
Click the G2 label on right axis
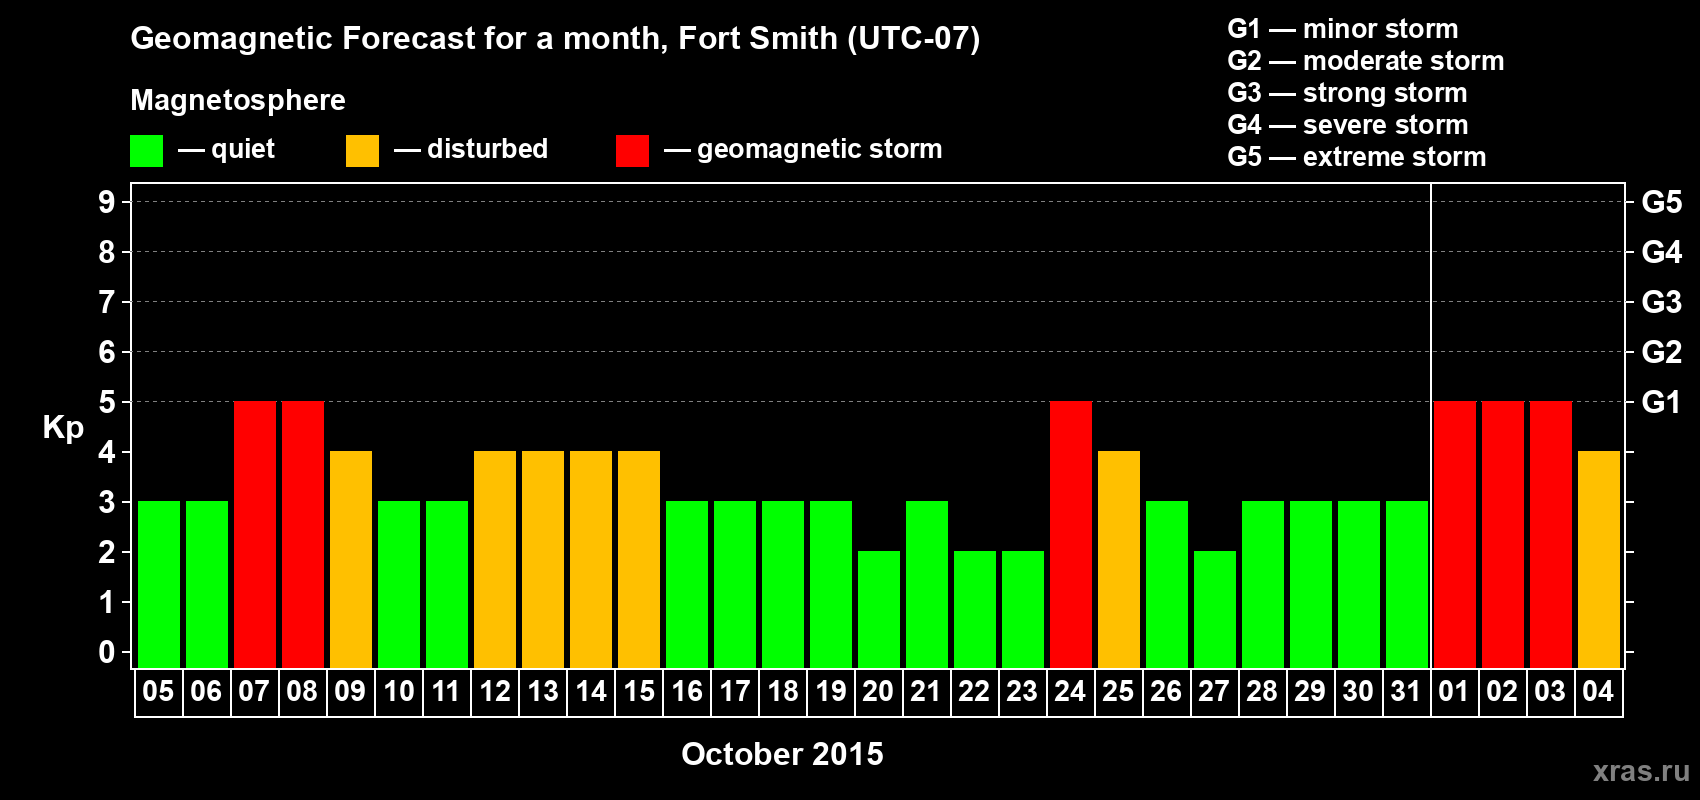tap(1661, 352)
